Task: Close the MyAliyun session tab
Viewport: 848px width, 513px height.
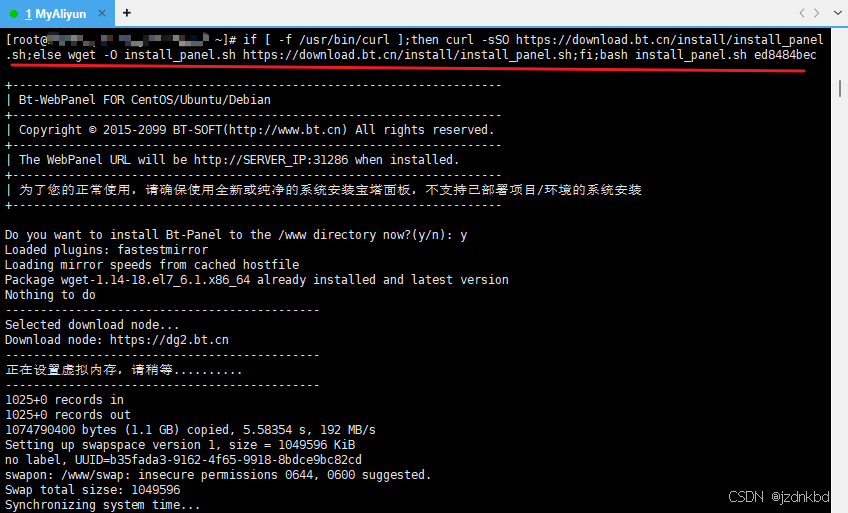Action: point(102,14)
